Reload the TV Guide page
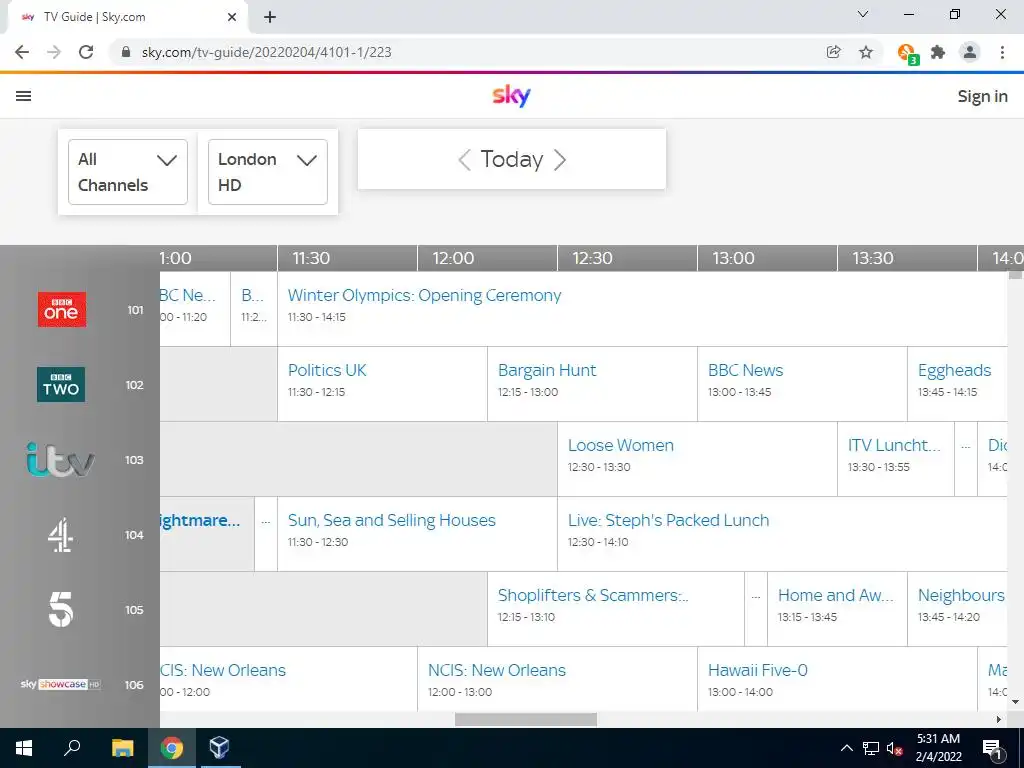 pyautogui.click(x=86, y=52)
